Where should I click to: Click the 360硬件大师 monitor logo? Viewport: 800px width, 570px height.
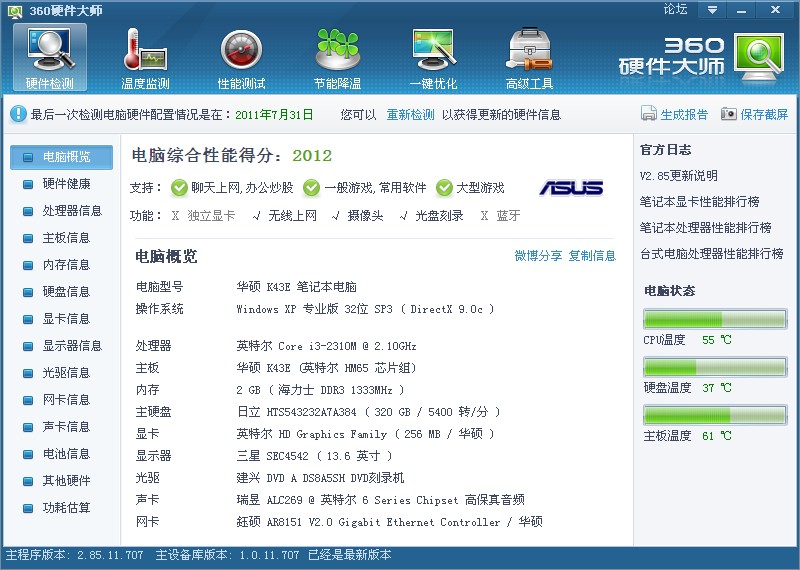point(759,56)
